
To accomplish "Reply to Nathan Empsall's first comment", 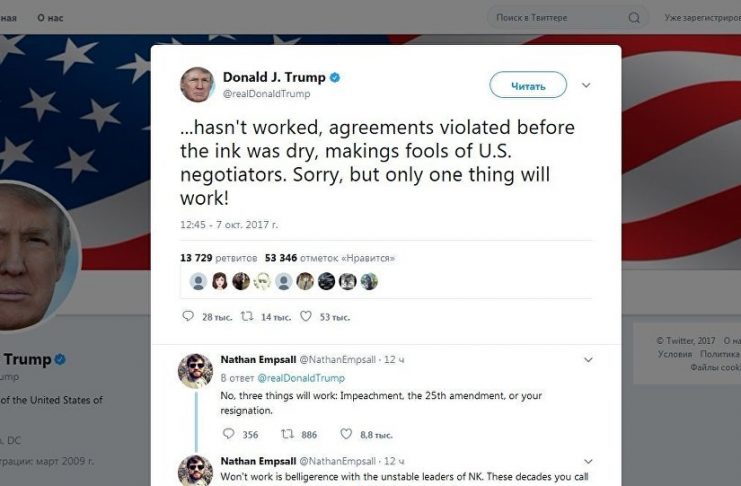I will tap(228, 433).
